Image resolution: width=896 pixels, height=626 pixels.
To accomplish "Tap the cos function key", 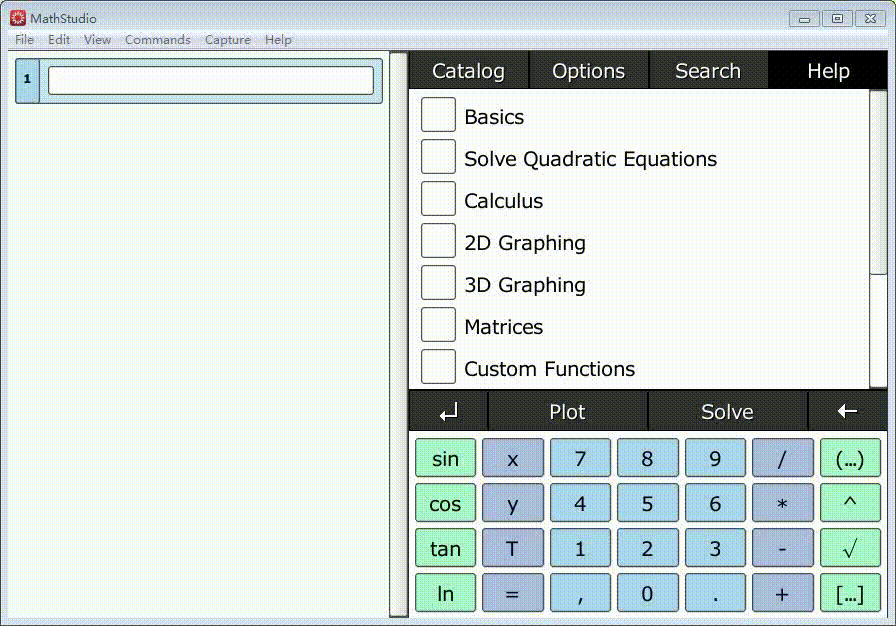I will point(445,503).
